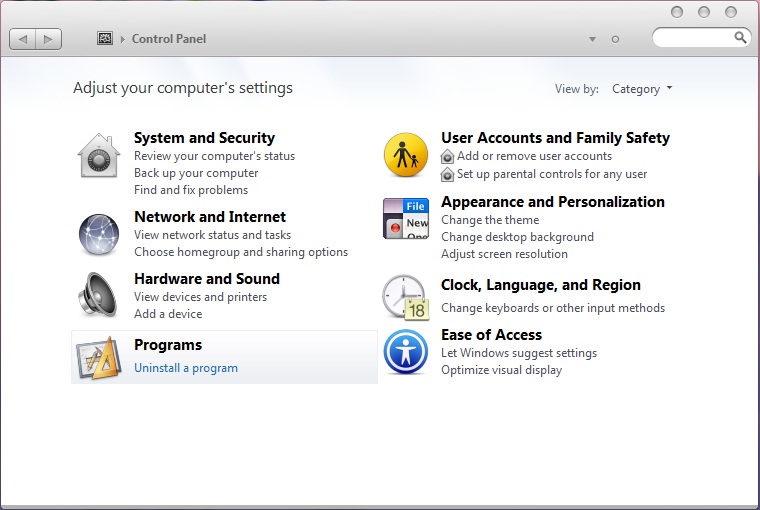Expand the breadcrumb arrow before Control Panel

123,39
